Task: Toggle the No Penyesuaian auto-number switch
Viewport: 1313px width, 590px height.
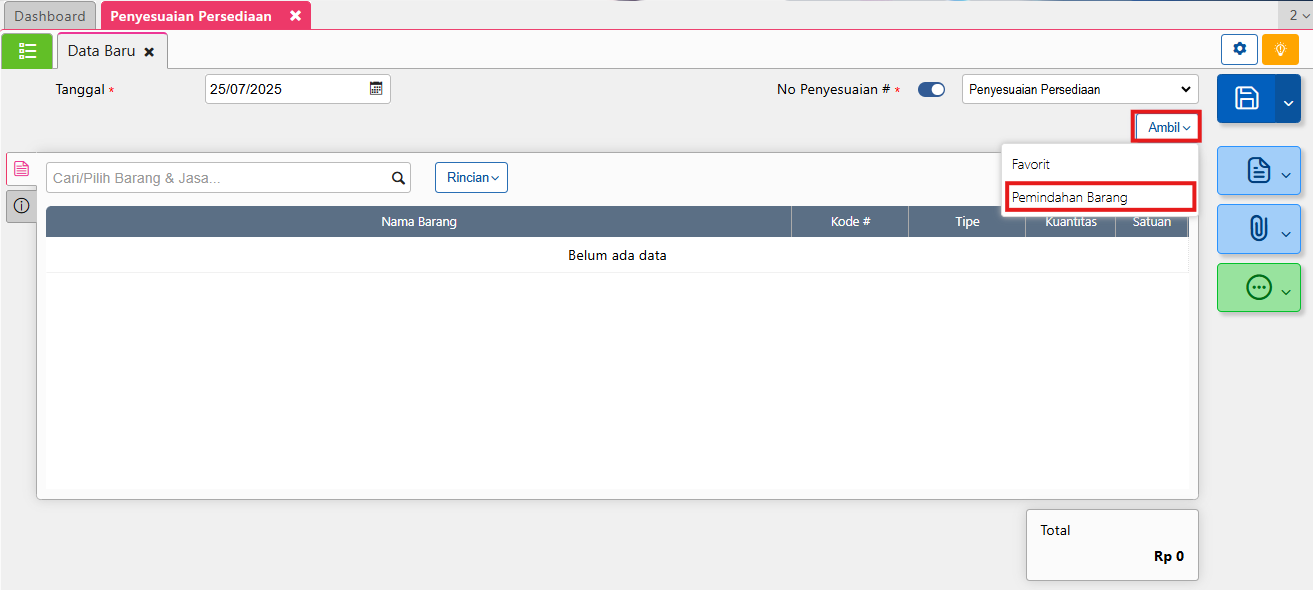Action: tap(931, 90)
